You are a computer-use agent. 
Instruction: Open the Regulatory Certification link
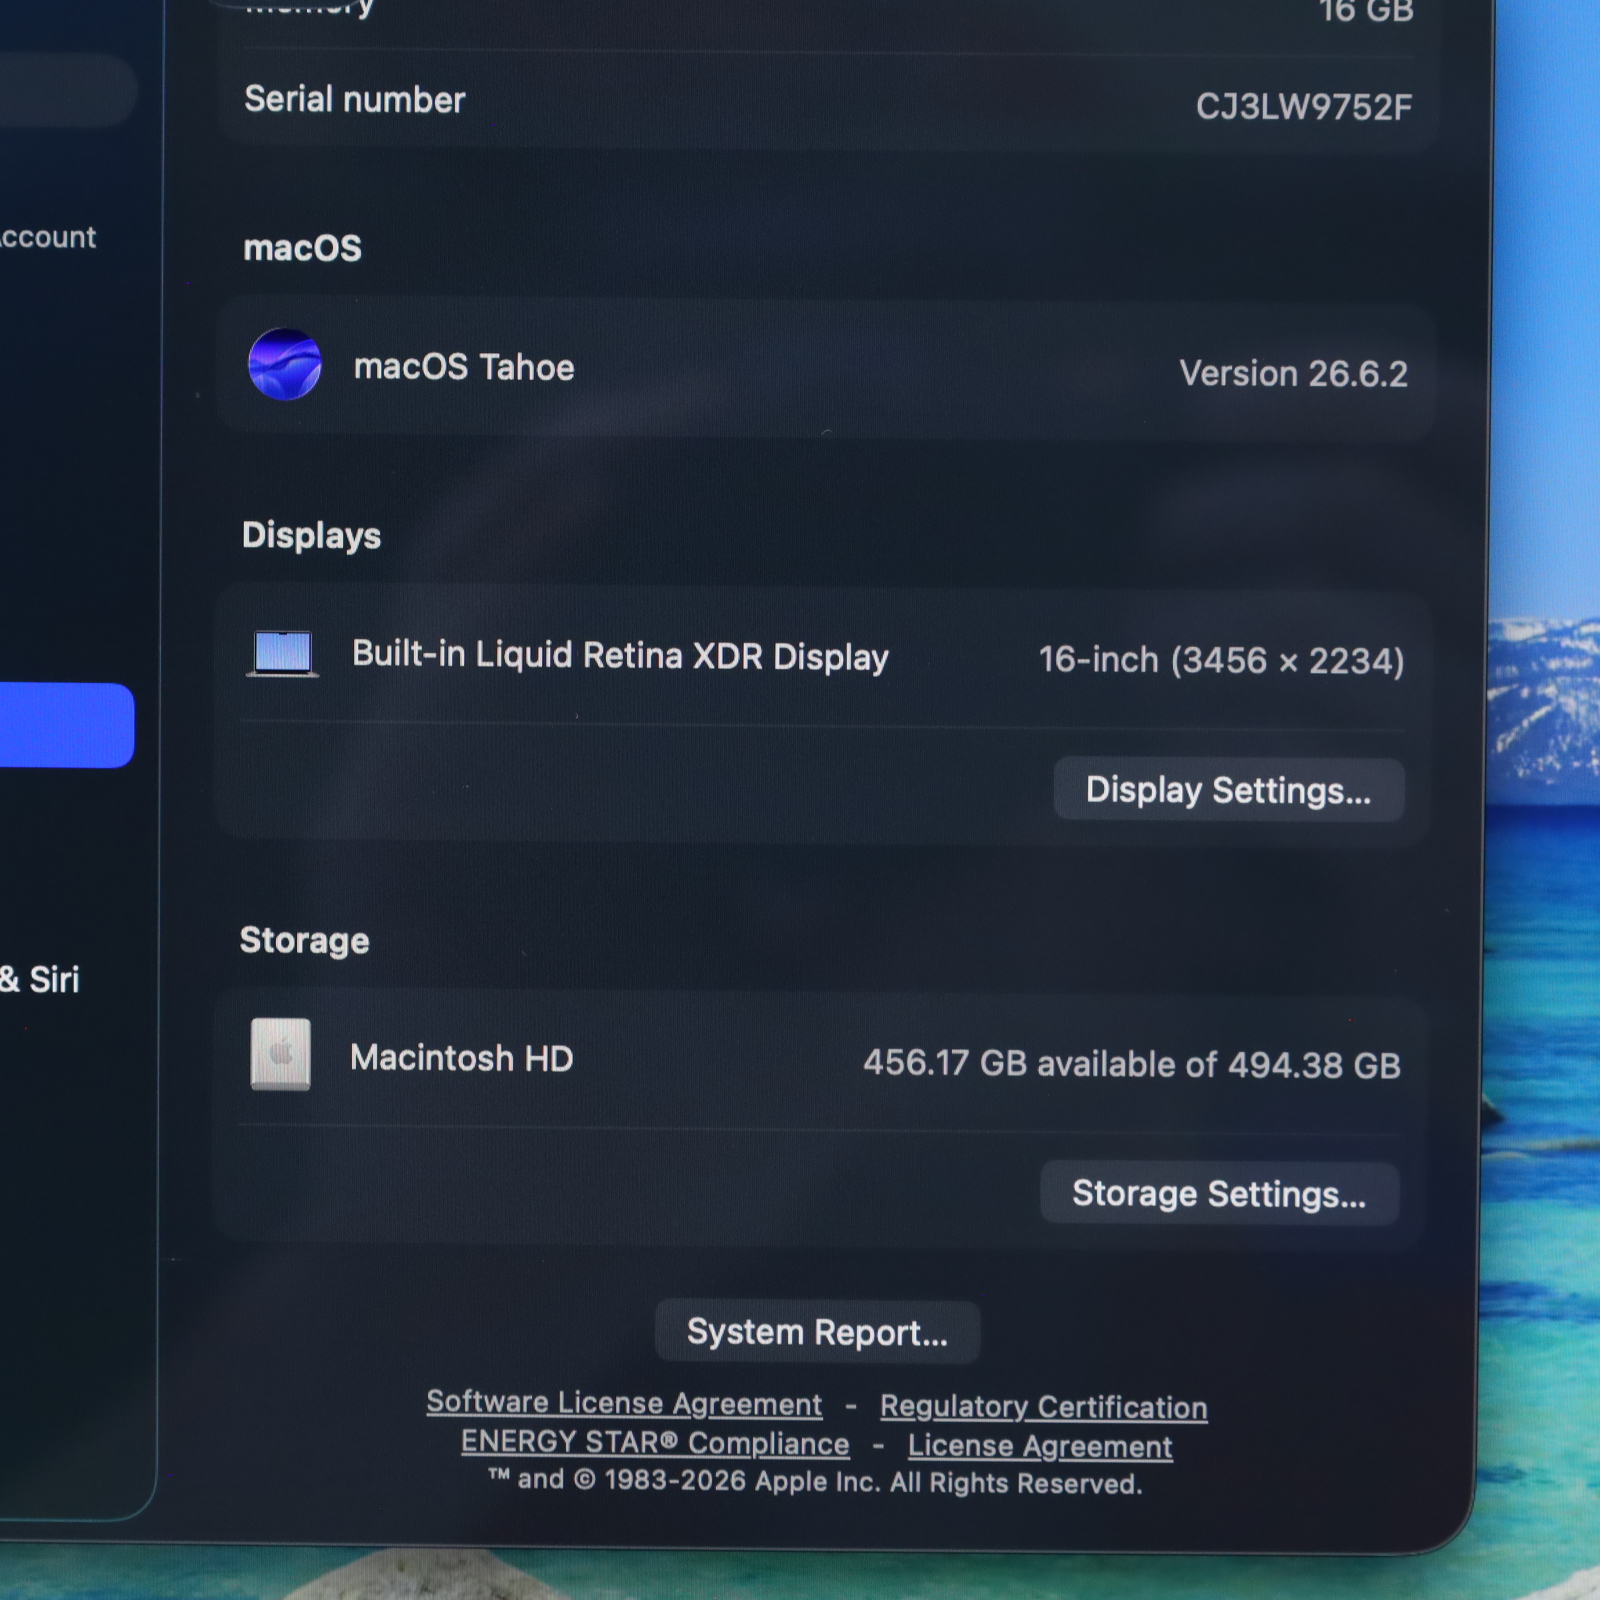[x=1044, y=1407]
